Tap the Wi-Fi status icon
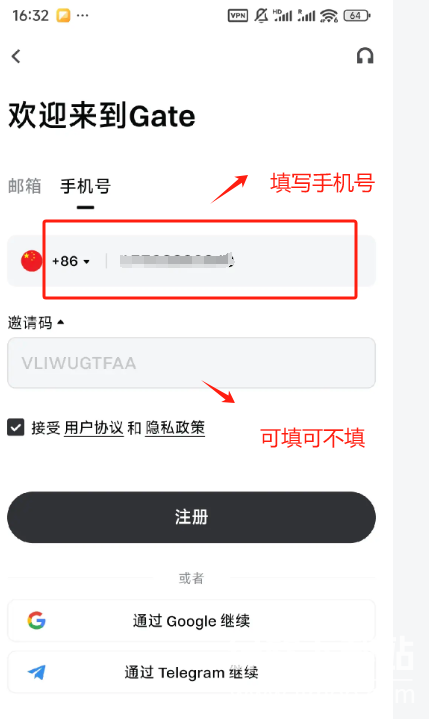The width and height of the screenshot is (429, 719). coord(329,16)
